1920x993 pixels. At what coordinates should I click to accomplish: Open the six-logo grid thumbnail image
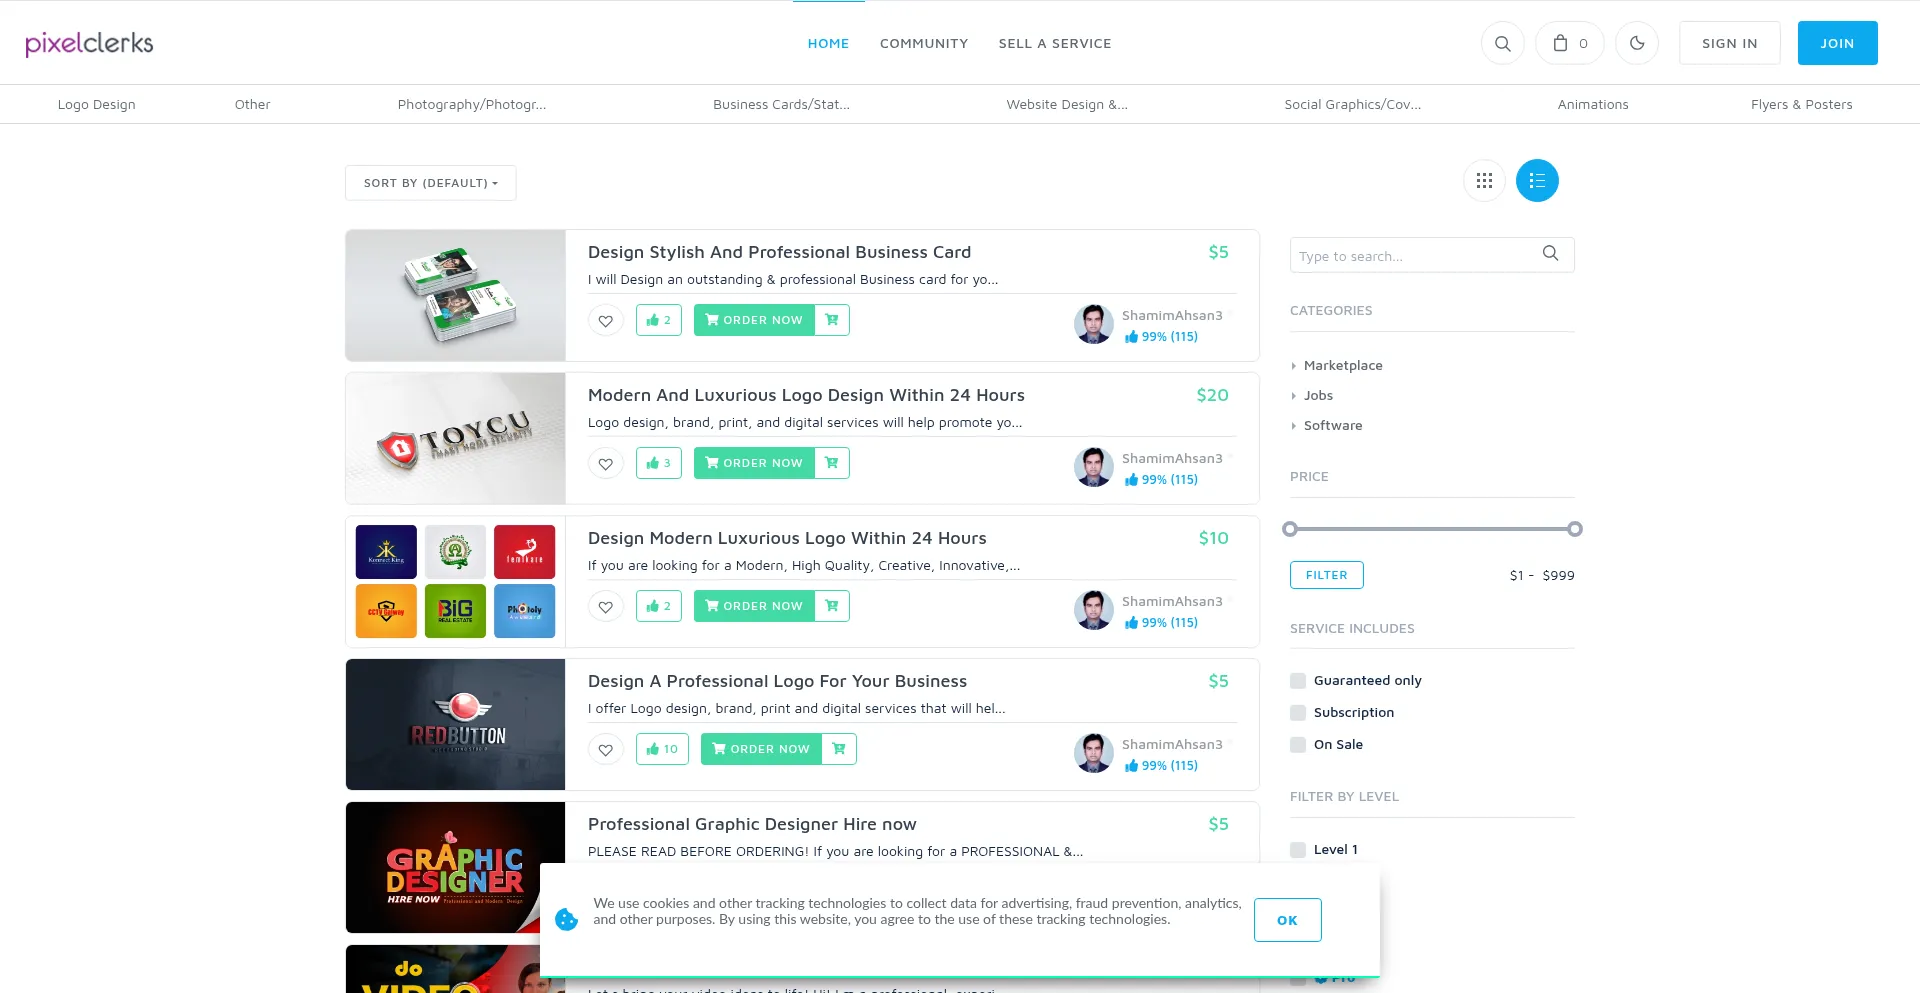pos(455,582)
